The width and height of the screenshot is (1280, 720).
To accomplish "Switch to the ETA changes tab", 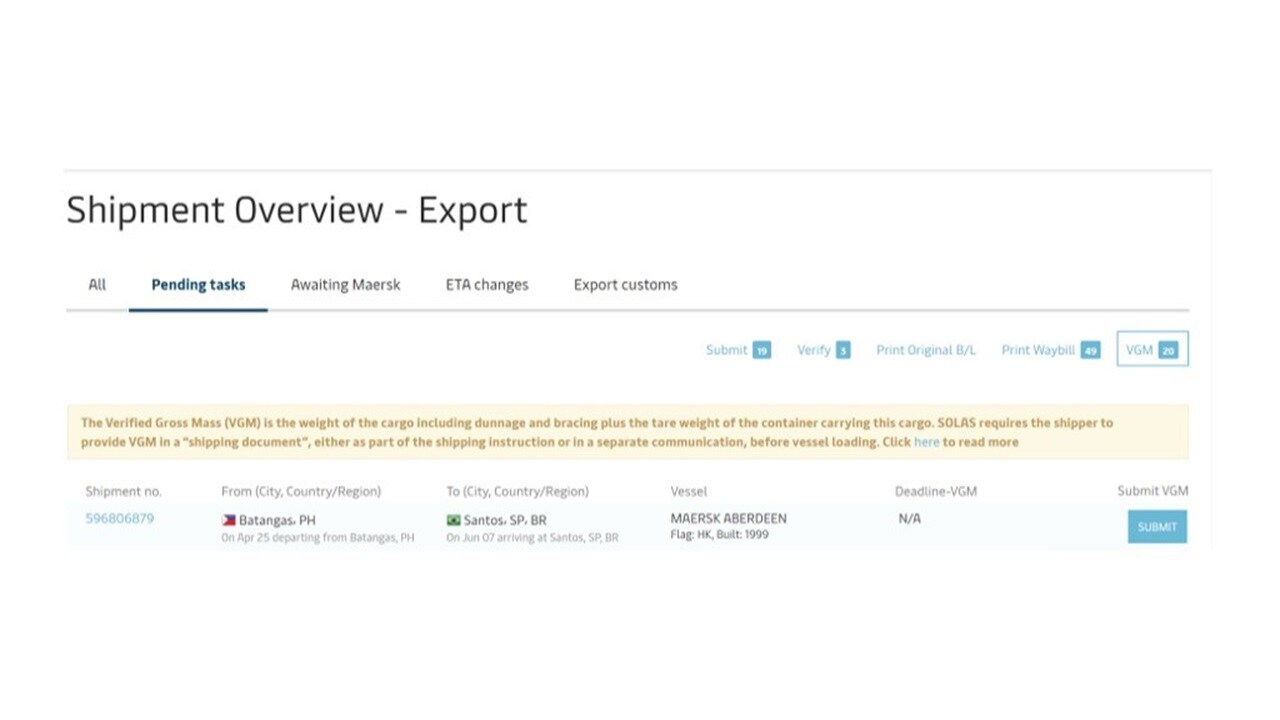I will [487, 284].
